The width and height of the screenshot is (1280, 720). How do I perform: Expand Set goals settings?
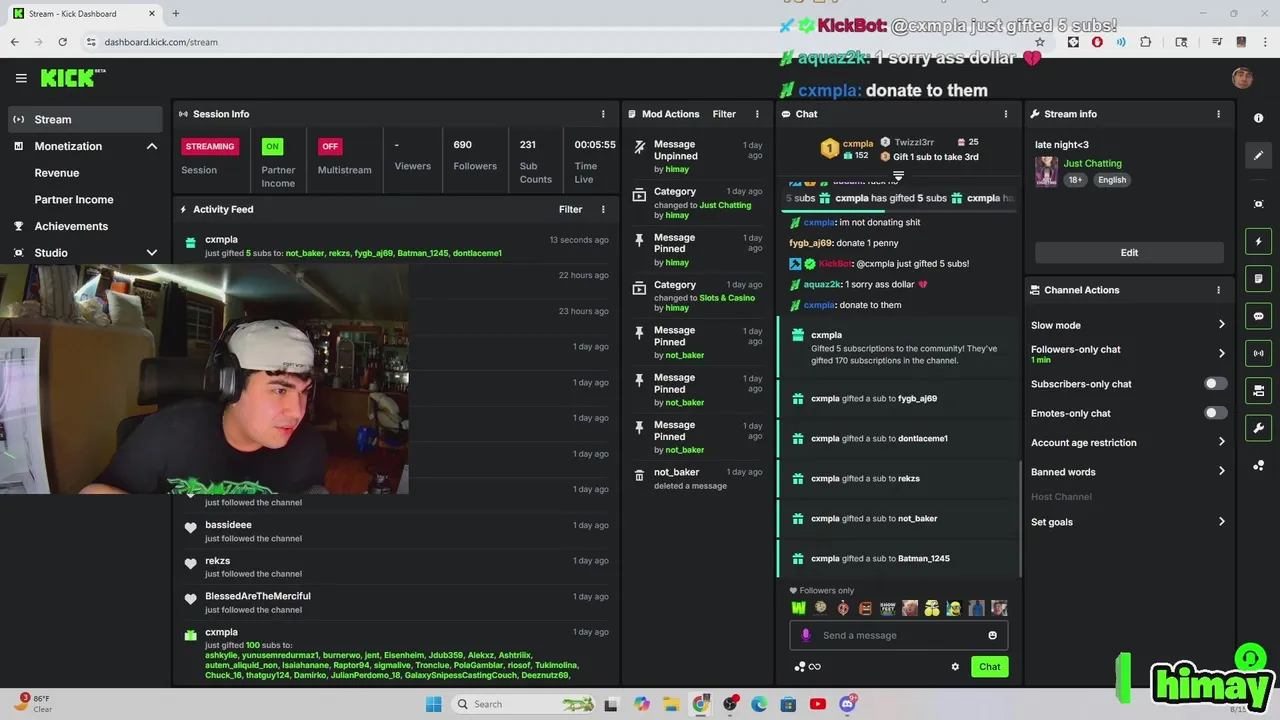pos(1221,522)
